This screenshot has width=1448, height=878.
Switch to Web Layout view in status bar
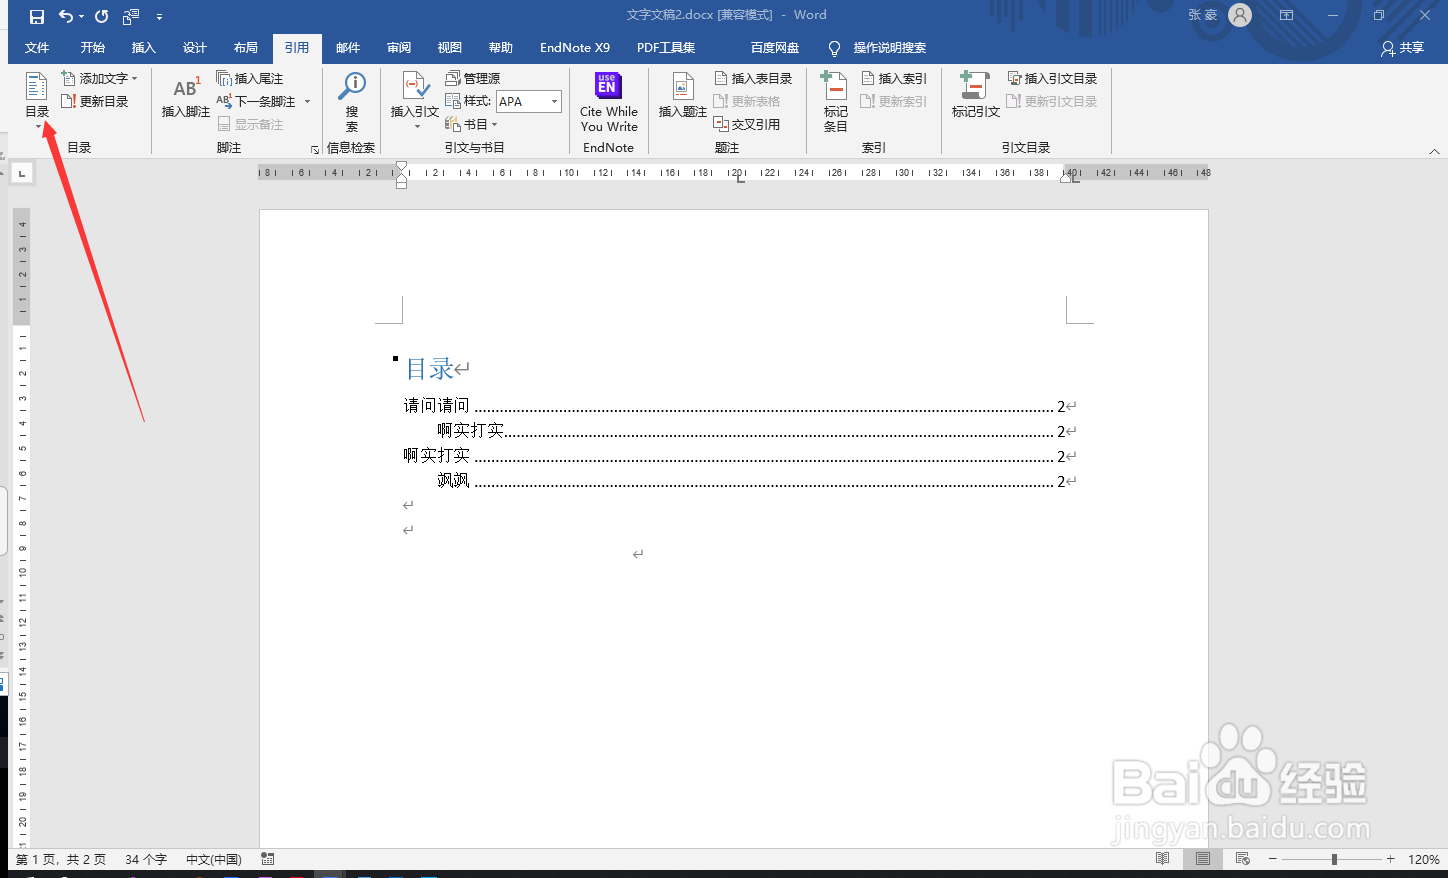tap(1243, 859)
